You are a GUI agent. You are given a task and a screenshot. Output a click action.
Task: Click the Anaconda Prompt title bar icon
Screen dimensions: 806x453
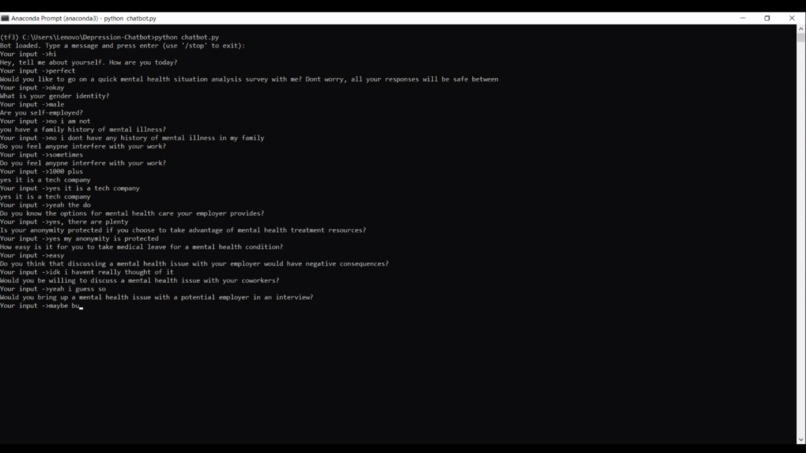pos(5,18)
